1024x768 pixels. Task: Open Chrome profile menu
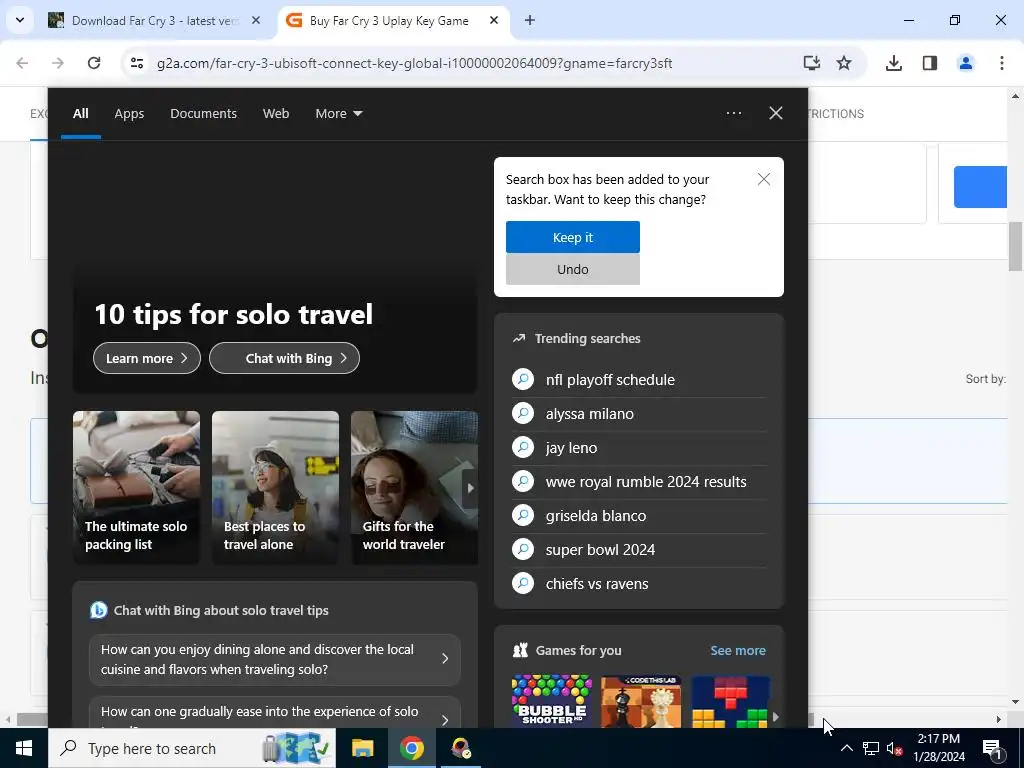click(965, 63)
